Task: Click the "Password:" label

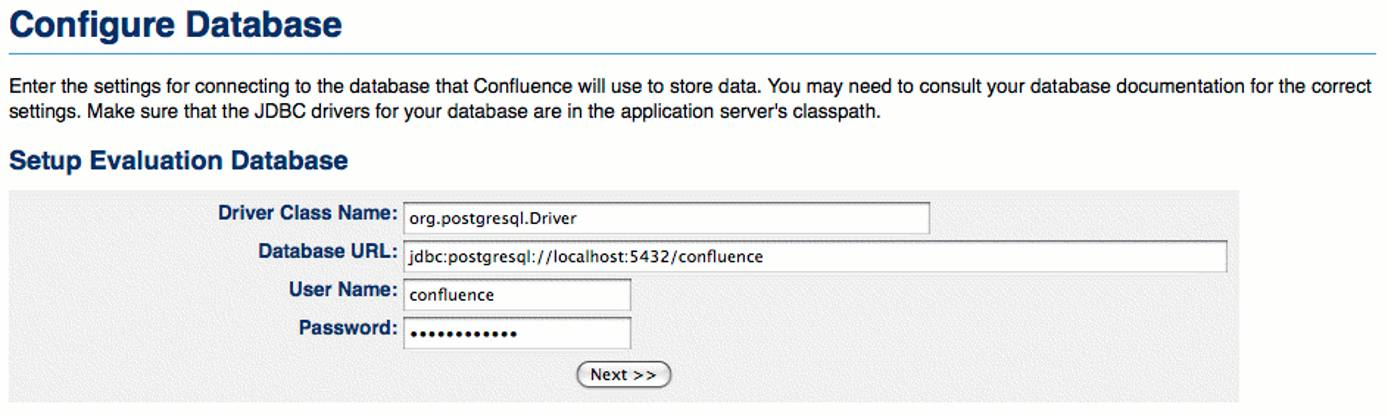Action: click(347, 328)
